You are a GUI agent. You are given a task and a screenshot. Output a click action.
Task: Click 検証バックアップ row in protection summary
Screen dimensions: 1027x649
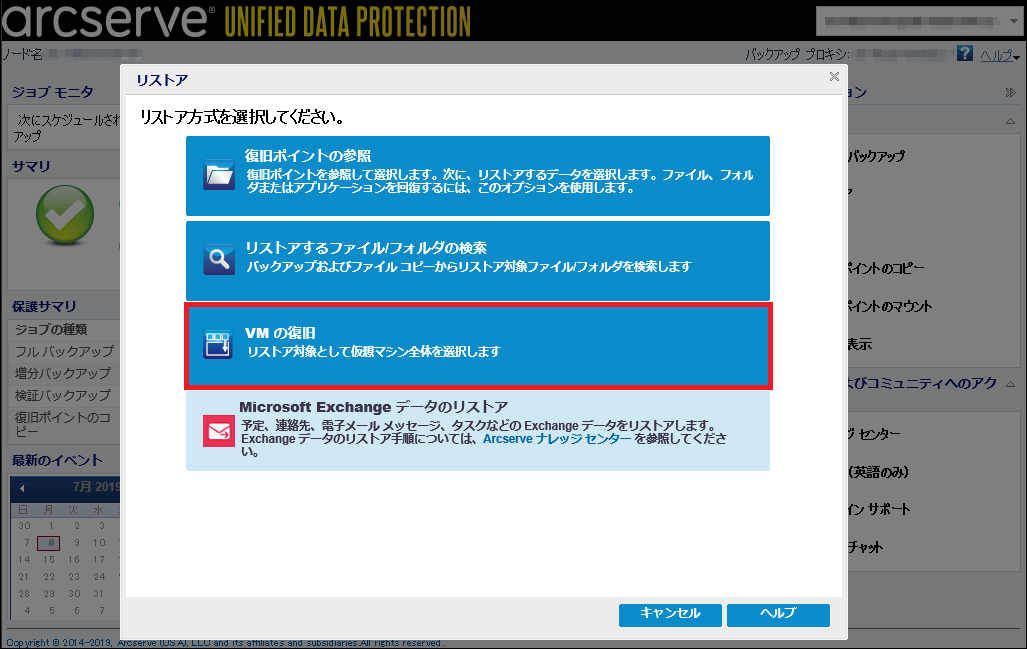(64, 396)
